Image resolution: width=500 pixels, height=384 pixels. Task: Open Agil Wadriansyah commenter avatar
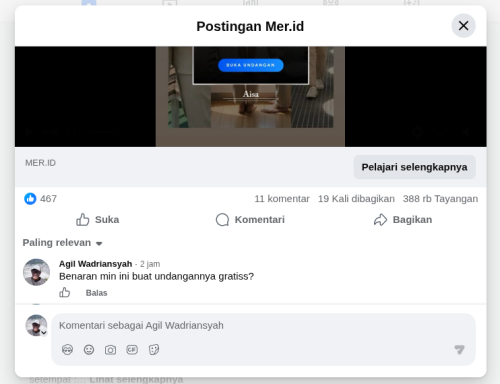(x=36, y=272)
